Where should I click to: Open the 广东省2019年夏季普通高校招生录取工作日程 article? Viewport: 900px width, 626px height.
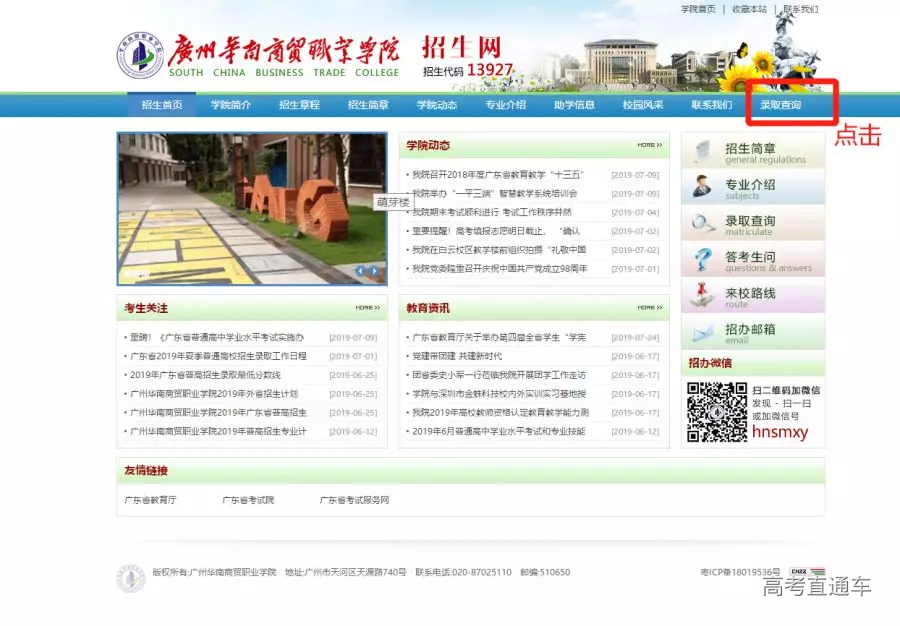[x=218, y=356]
